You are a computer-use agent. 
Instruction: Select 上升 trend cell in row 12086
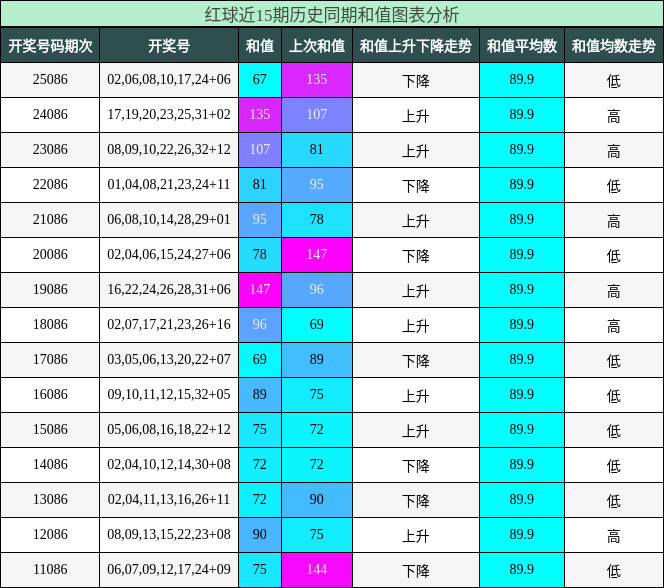[416, 535]
